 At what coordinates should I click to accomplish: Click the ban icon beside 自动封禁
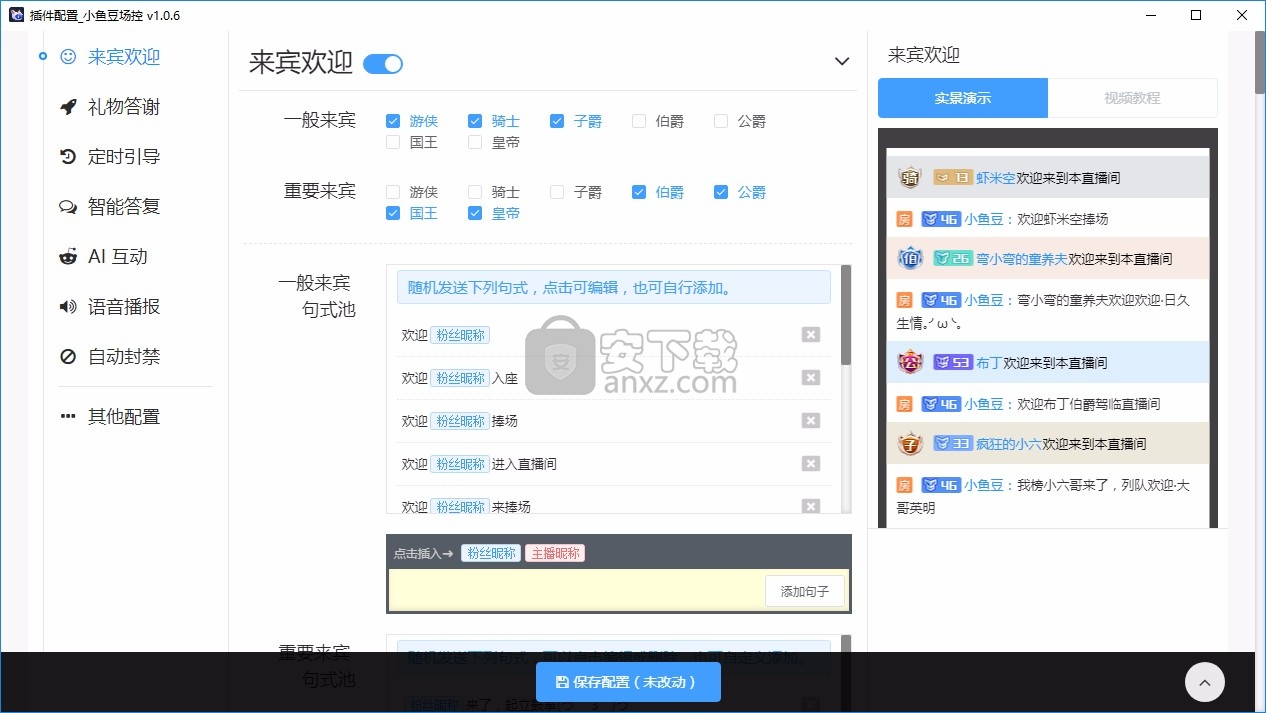point(68,357)
